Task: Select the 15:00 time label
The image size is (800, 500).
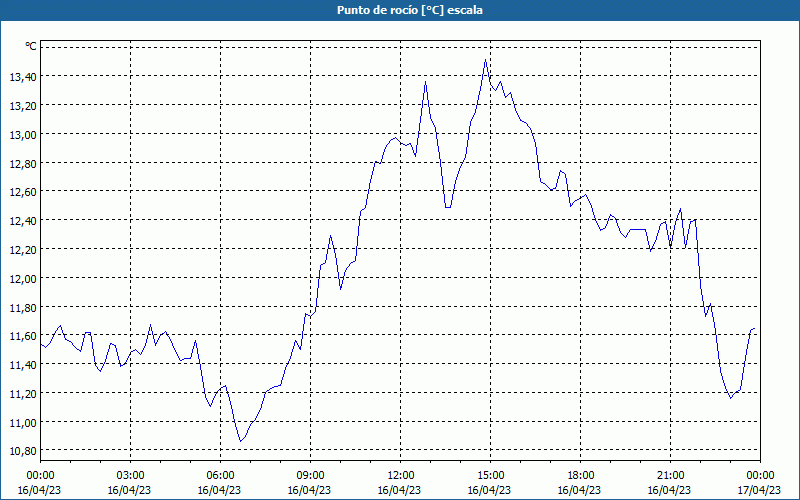Action: (490, 476)
